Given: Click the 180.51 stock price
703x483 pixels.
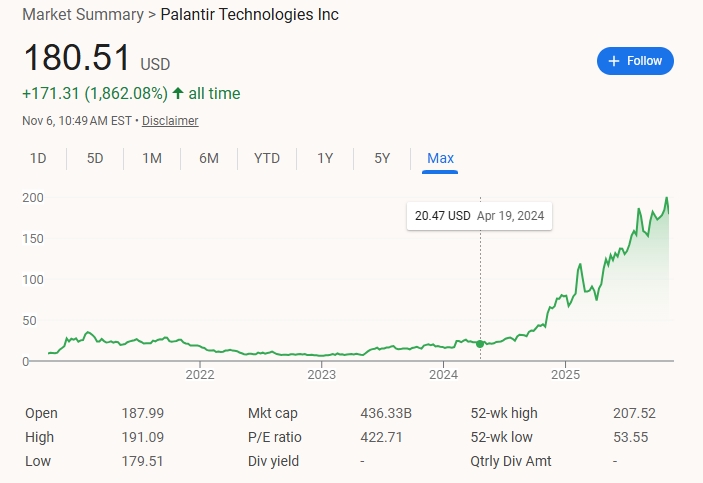Looking at the screenshot, I should click(77, 58).
